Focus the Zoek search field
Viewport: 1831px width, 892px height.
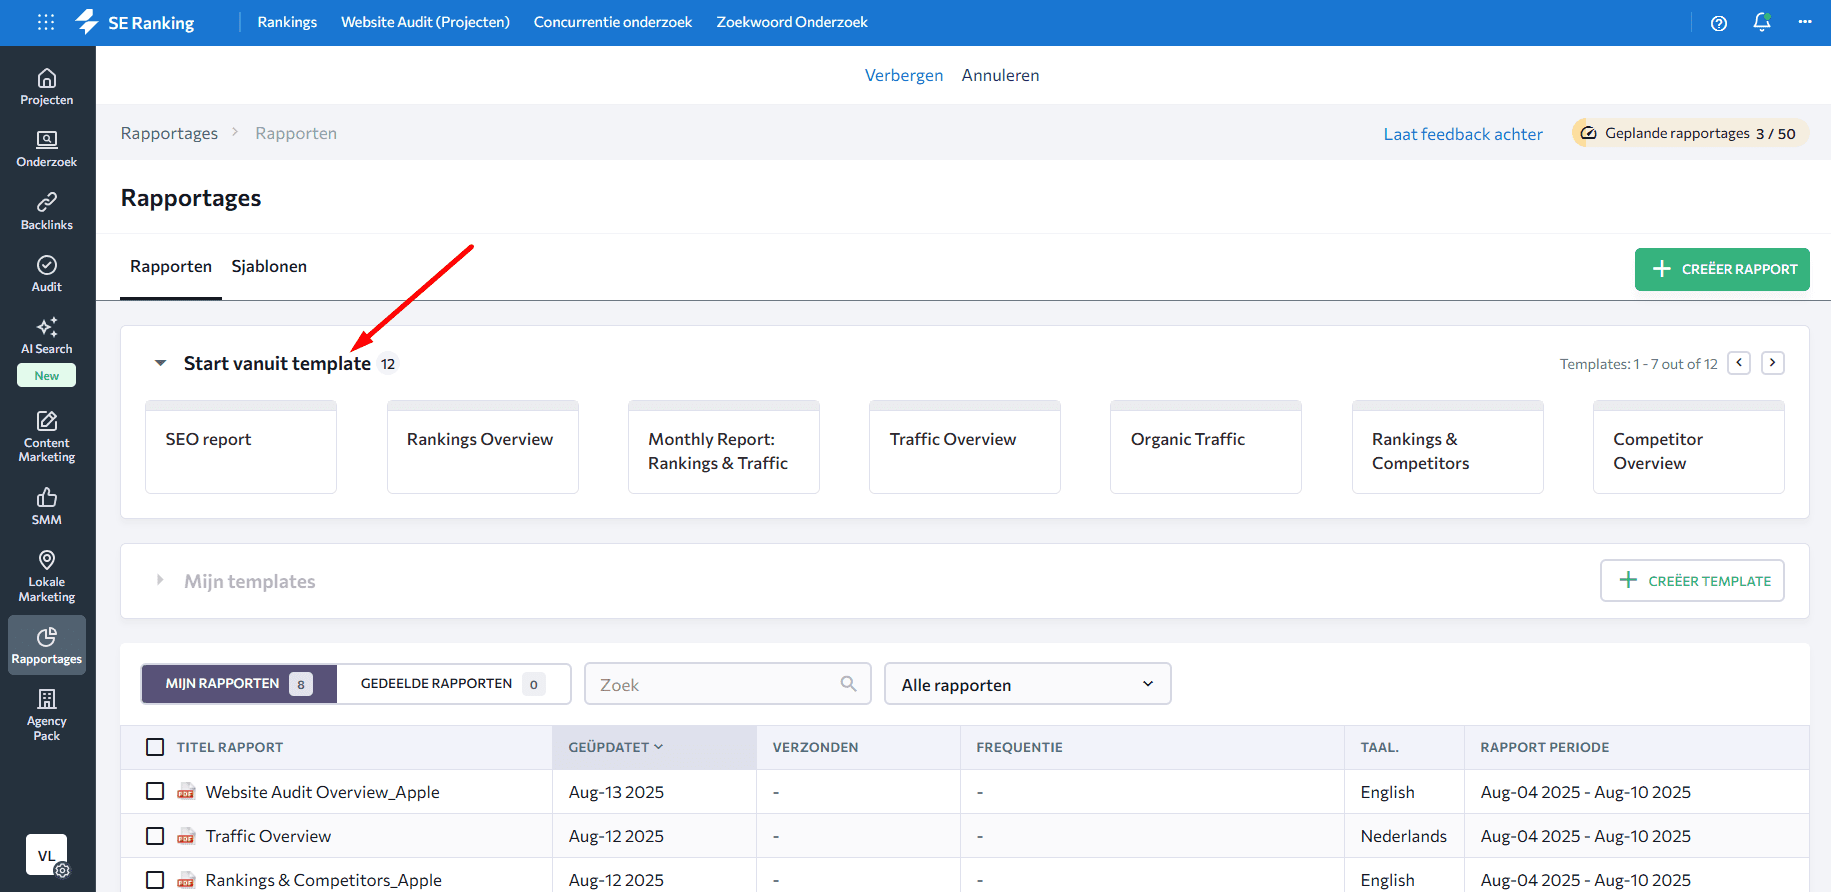point(728,684)
